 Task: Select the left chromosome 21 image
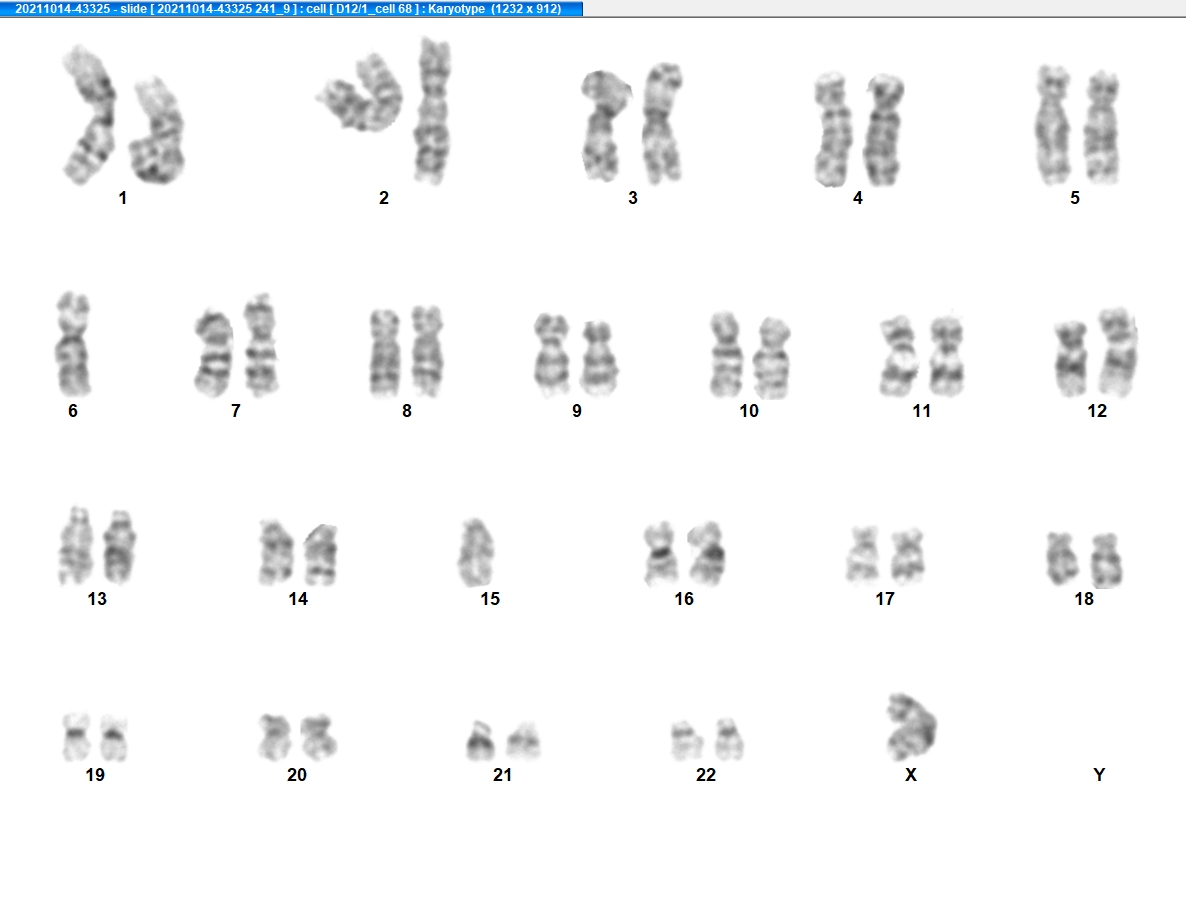480,740
